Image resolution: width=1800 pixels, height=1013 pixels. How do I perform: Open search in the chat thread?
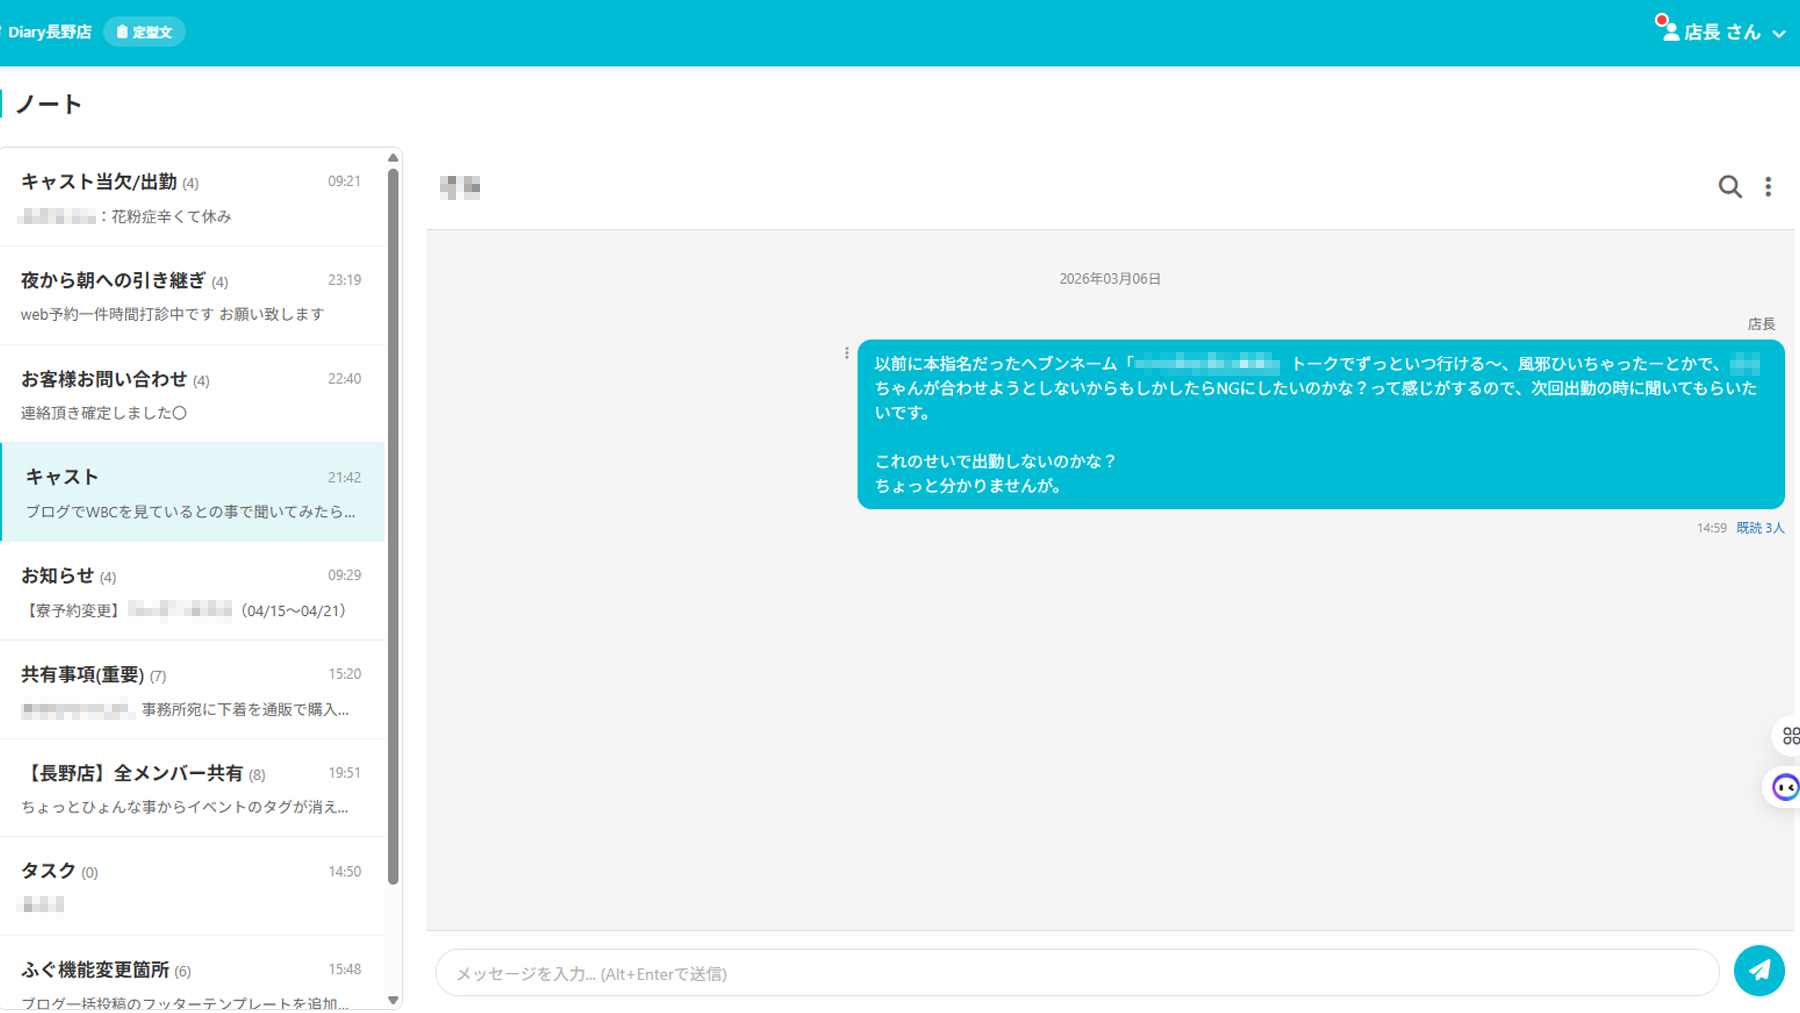tap(1729, 186)
